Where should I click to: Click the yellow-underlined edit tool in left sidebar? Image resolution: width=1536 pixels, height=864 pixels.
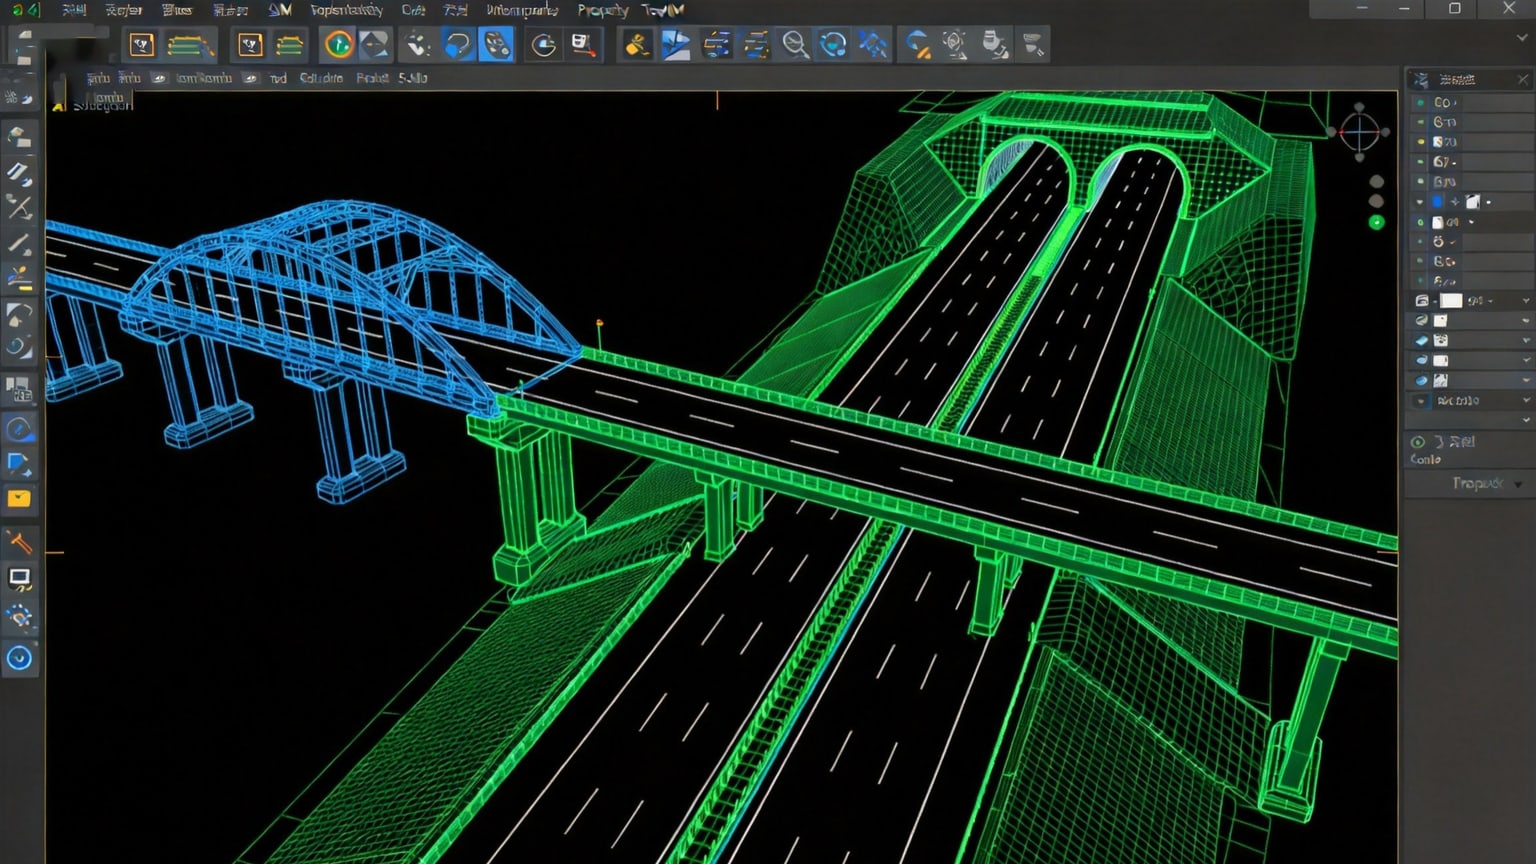[19, 278]
